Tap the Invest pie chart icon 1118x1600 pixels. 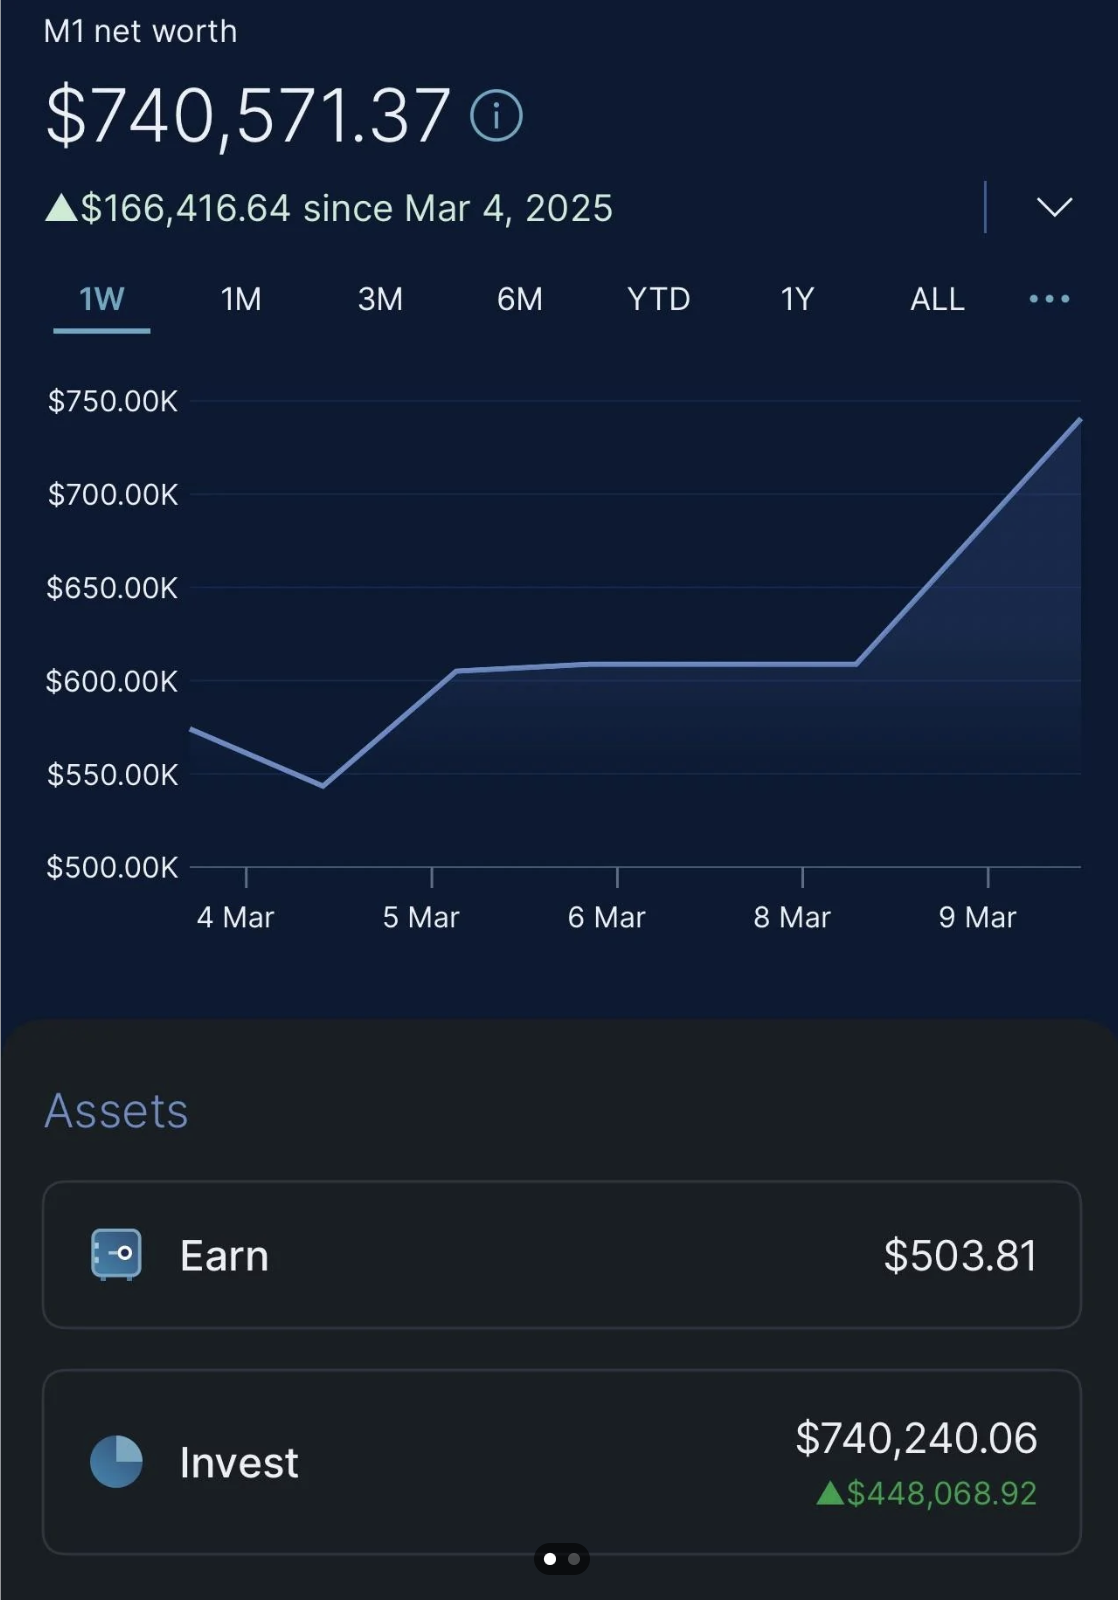tap(116, 1461)
